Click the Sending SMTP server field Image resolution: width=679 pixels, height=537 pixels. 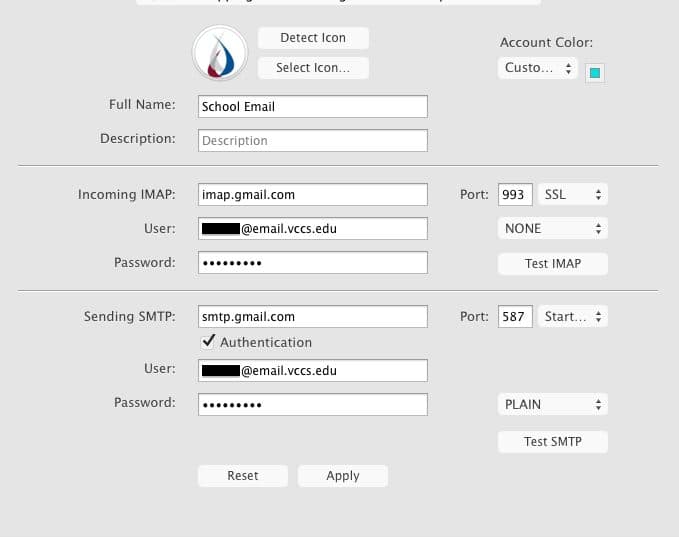pos(313,317)
